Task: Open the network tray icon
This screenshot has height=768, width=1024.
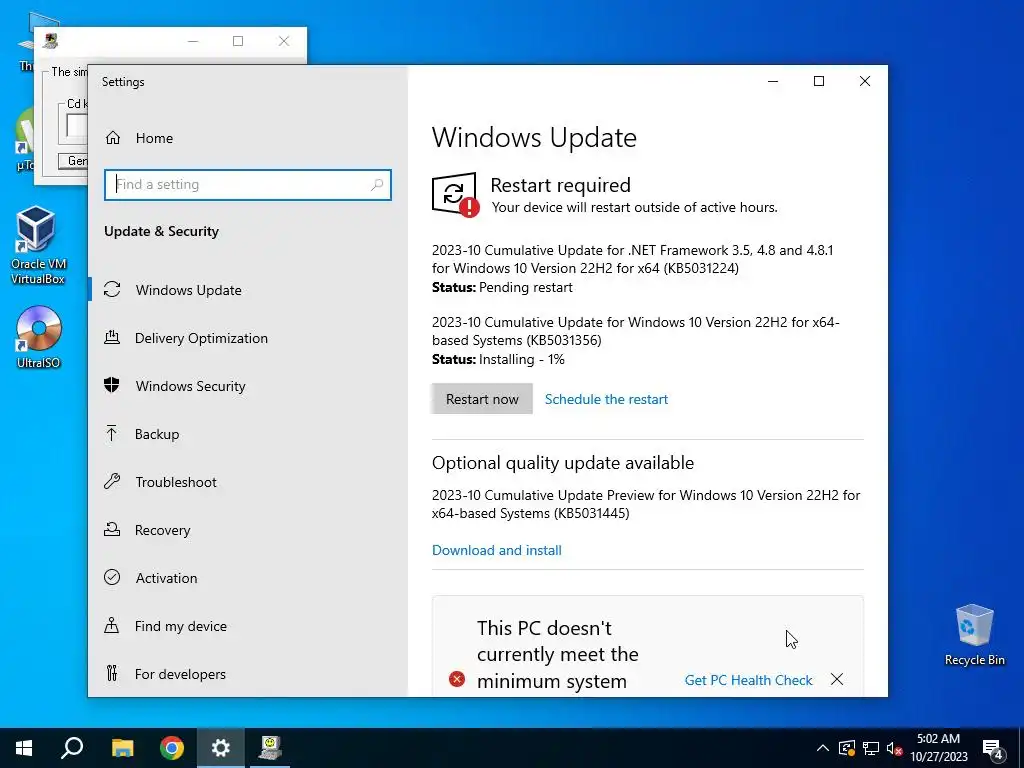Action: point(871,748)
